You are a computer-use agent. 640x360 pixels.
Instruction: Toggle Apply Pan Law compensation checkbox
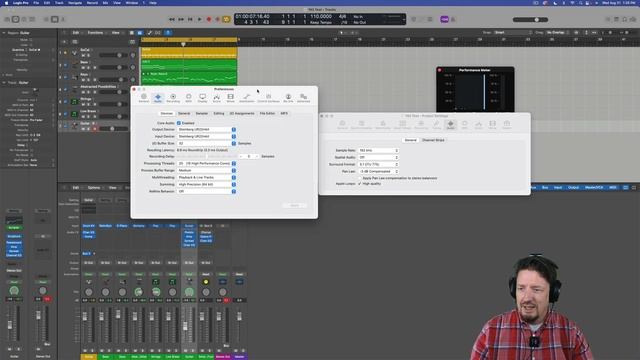click(360, 178)
